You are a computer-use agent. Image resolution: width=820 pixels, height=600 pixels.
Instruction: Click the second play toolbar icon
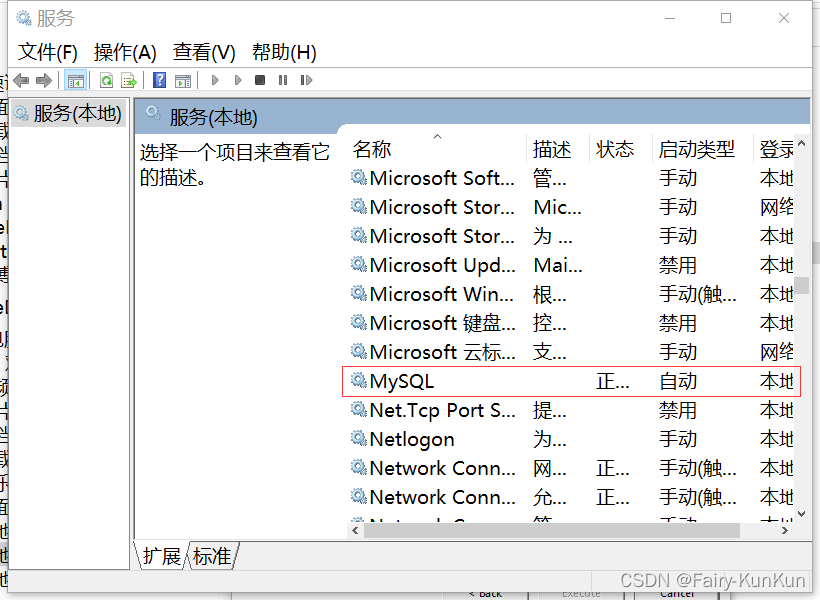(x=238, y=80)
